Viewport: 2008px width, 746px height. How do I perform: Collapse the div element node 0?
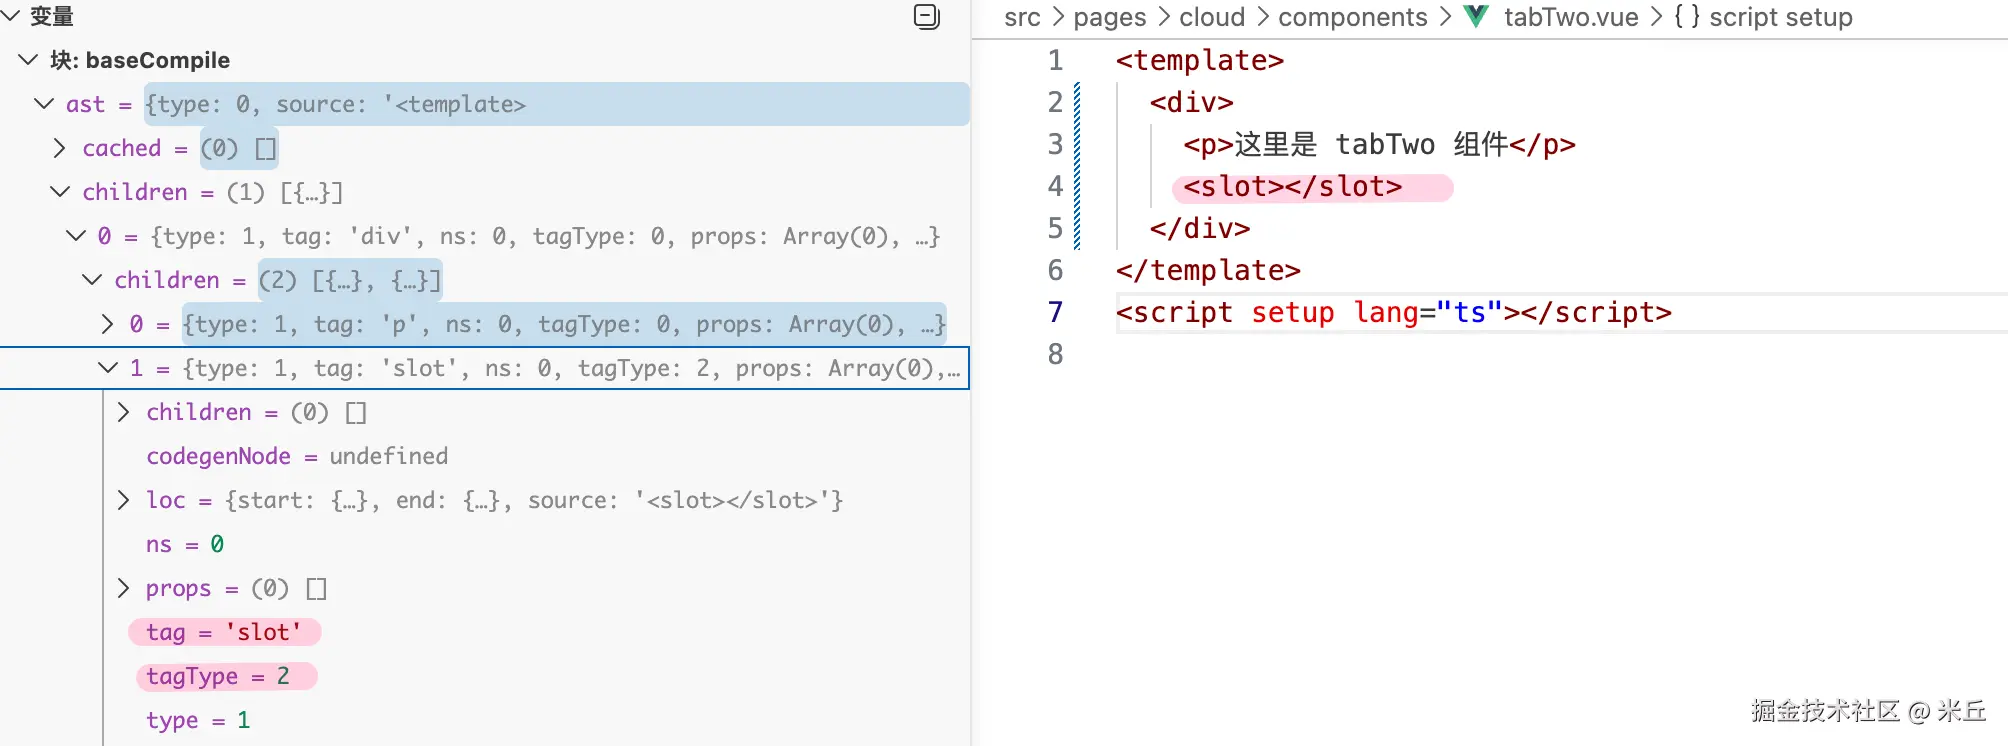[76, 236]
